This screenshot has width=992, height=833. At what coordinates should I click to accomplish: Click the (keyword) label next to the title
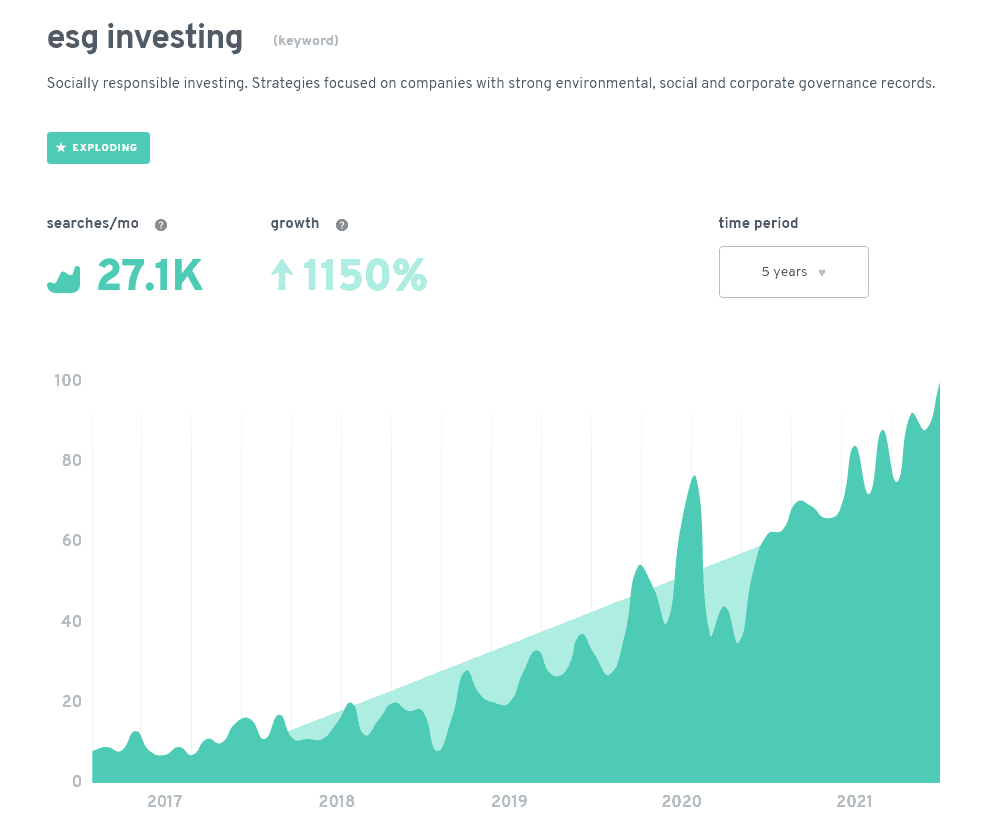point(304,41)
